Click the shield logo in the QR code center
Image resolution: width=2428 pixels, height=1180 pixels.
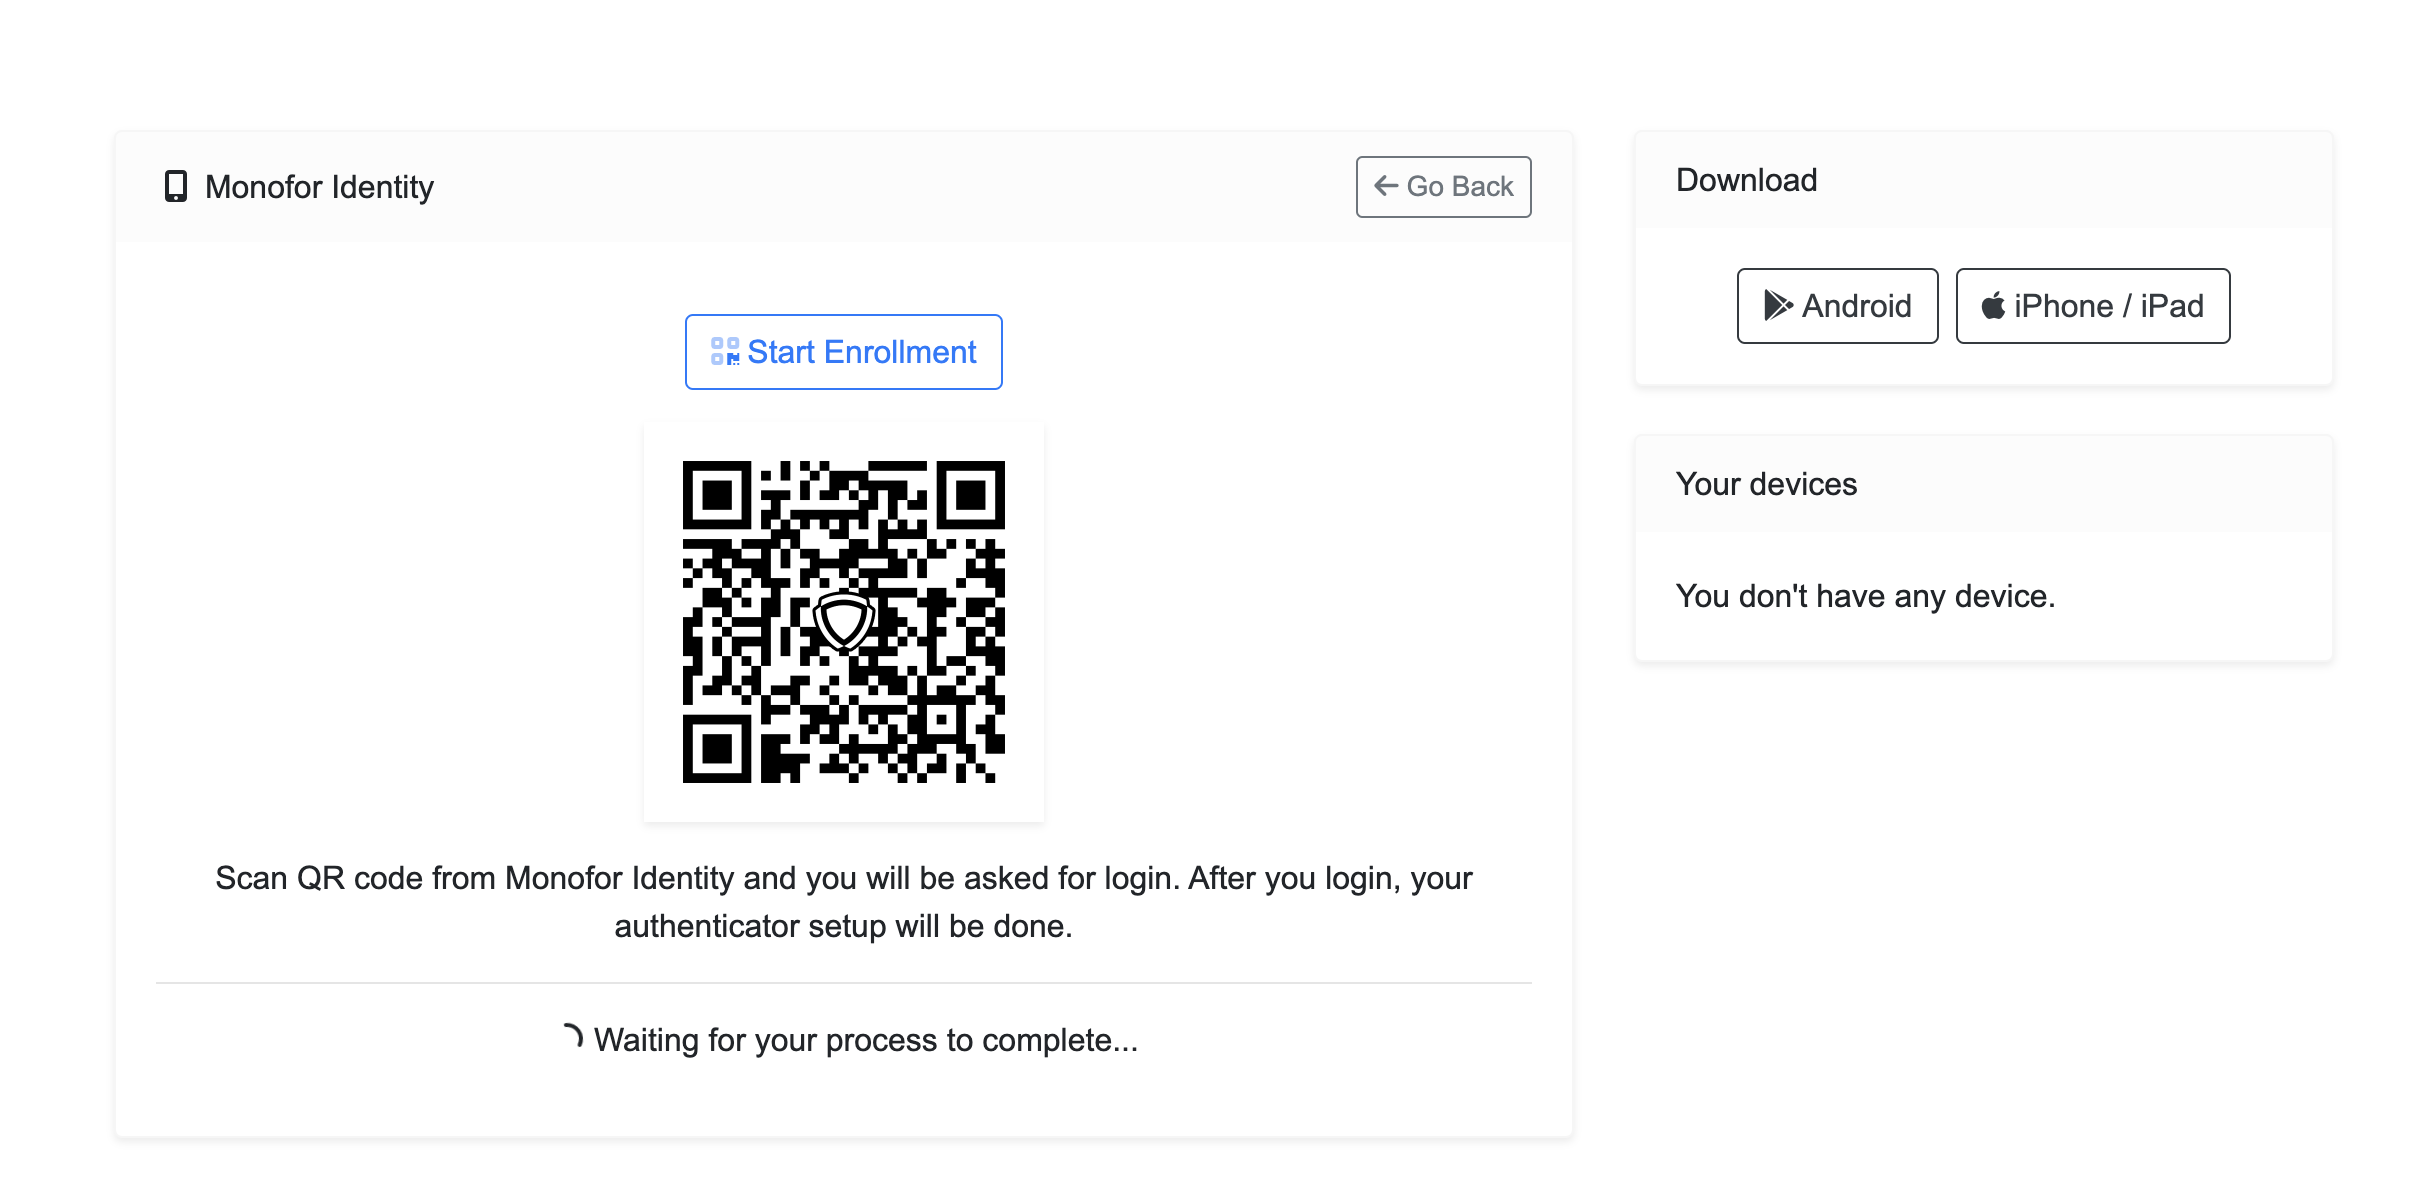pyautogui.click(x=843, y=621)
